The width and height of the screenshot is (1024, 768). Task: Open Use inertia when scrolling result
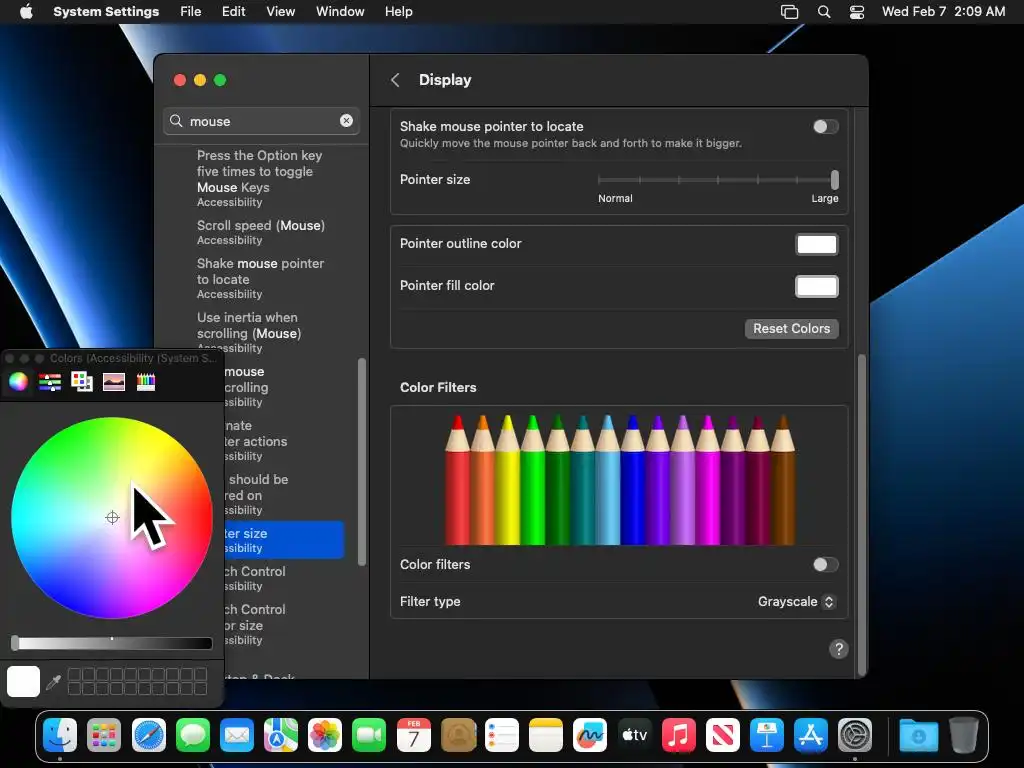pyautogui.click(x=249, y=332)
